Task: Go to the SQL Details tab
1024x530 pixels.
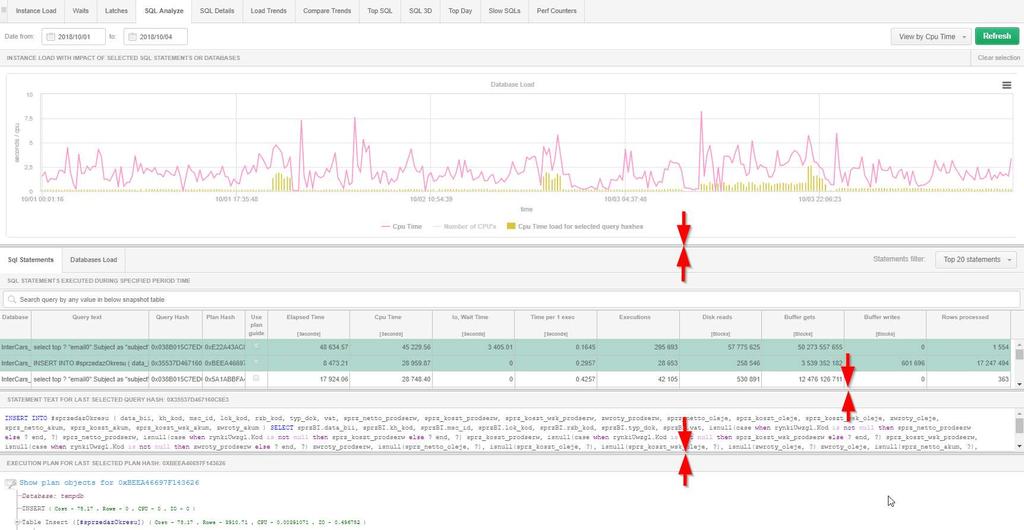Action: tap(217, 11)
